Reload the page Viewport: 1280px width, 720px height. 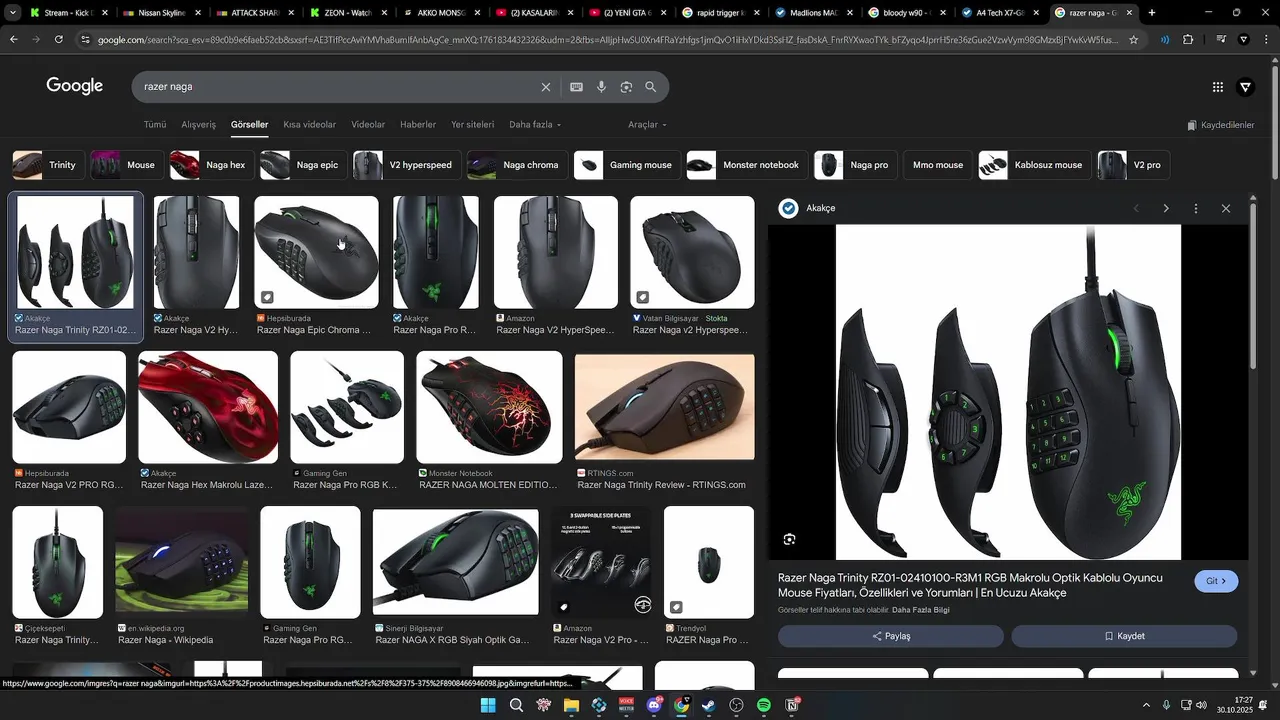point(59,40)
